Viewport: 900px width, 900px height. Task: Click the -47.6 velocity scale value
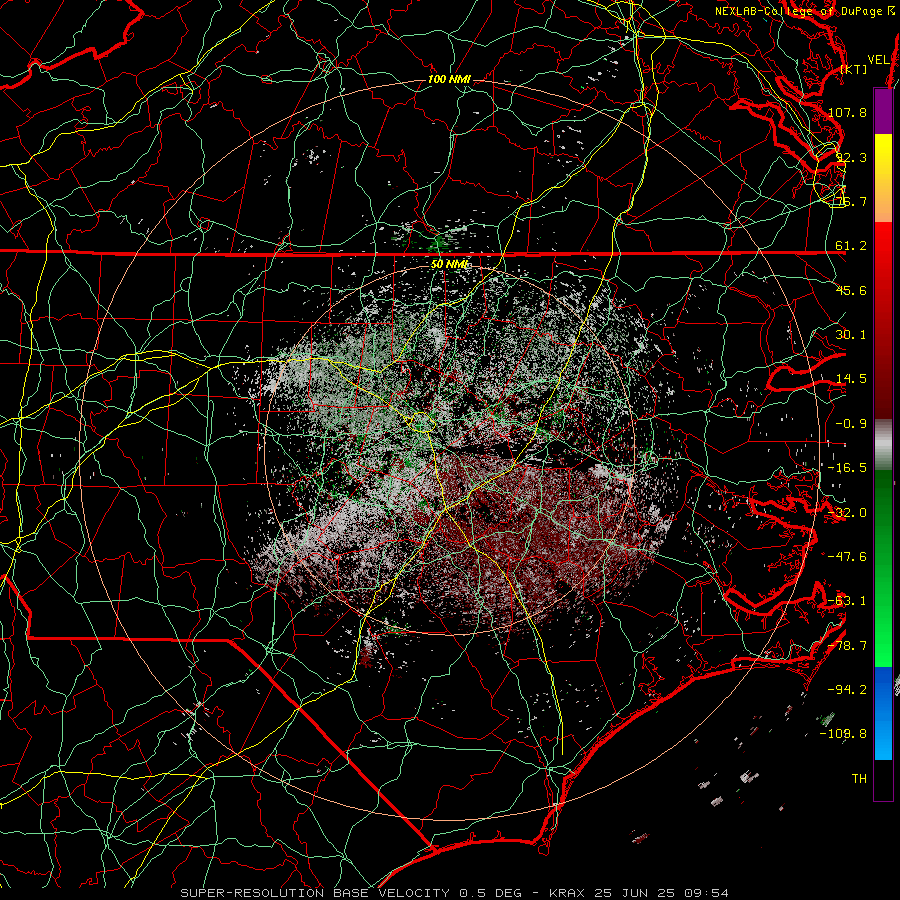point(847,557)
